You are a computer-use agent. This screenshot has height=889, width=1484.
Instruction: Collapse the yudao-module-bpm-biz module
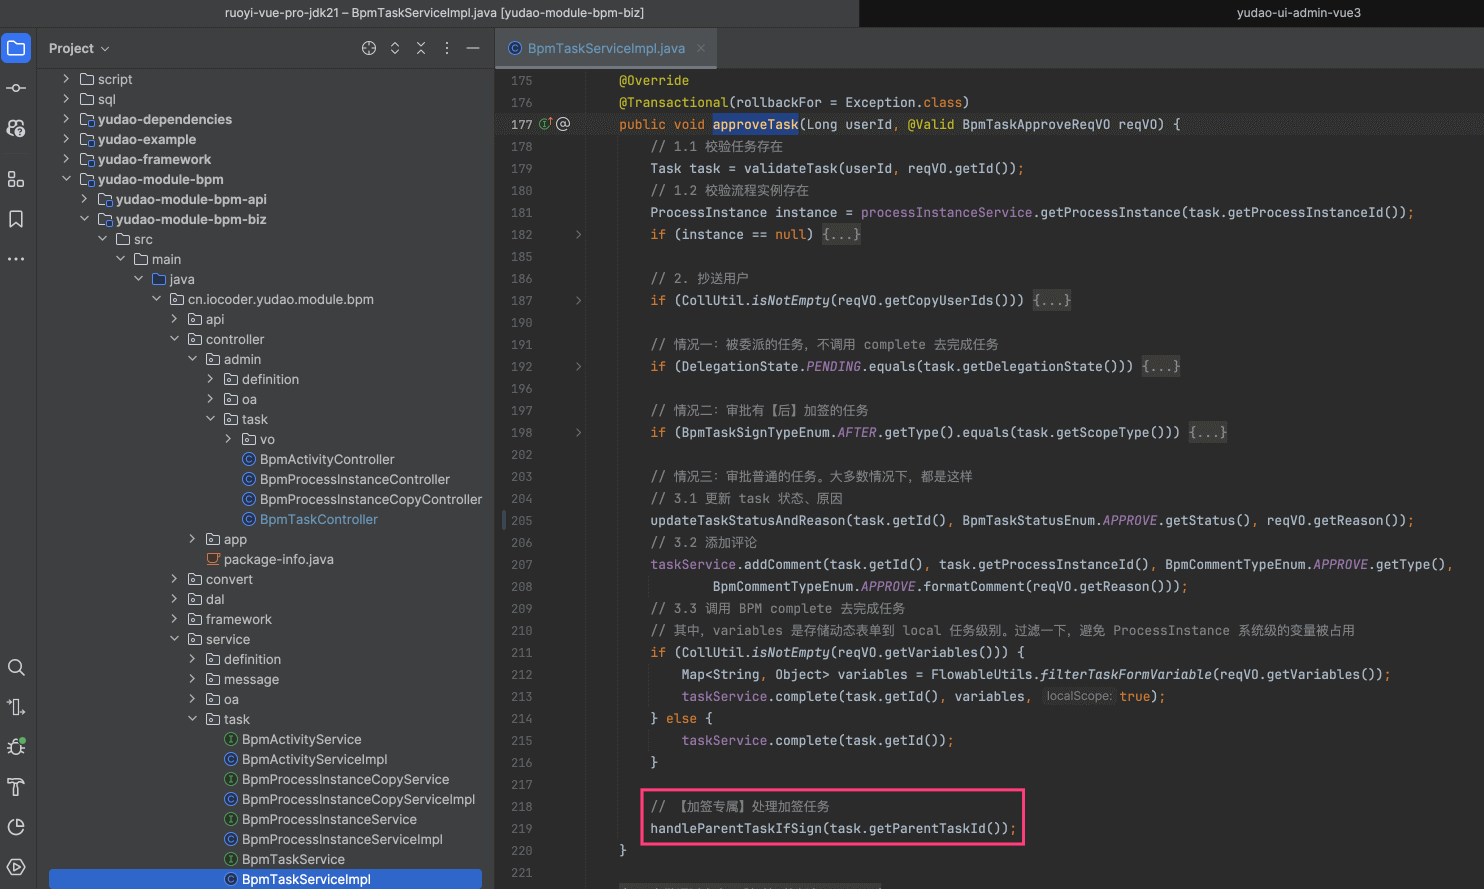pyautogui.click(x=84, y=219)
